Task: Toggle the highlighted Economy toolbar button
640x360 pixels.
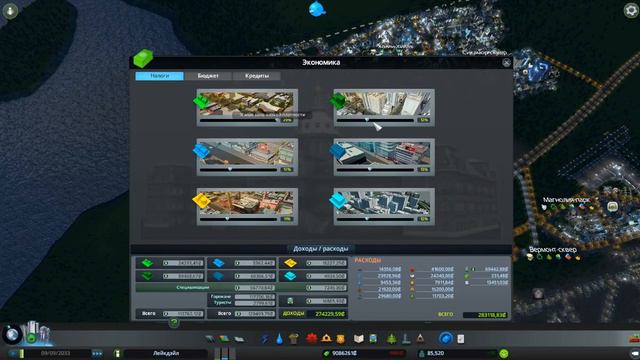Action: [x=446, y=338]
